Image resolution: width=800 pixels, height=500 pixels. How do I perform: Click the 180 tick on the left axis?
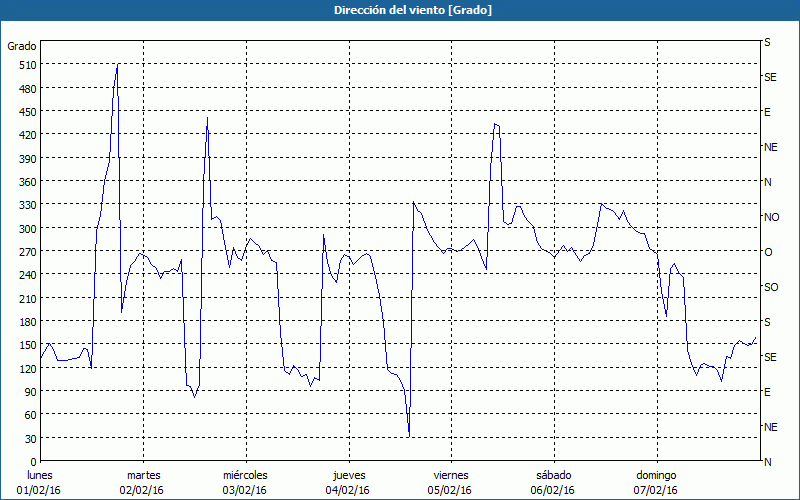26,322
